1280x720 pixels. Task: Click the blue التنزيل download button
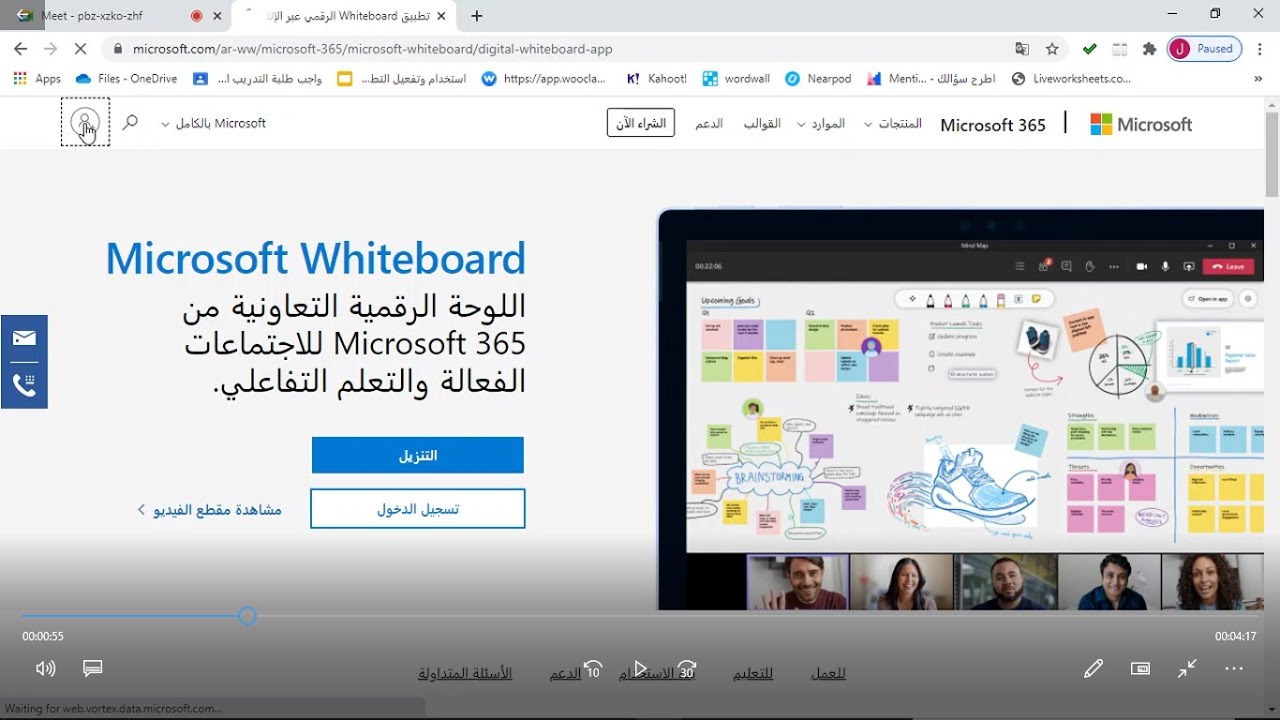(x=418, y=455)
